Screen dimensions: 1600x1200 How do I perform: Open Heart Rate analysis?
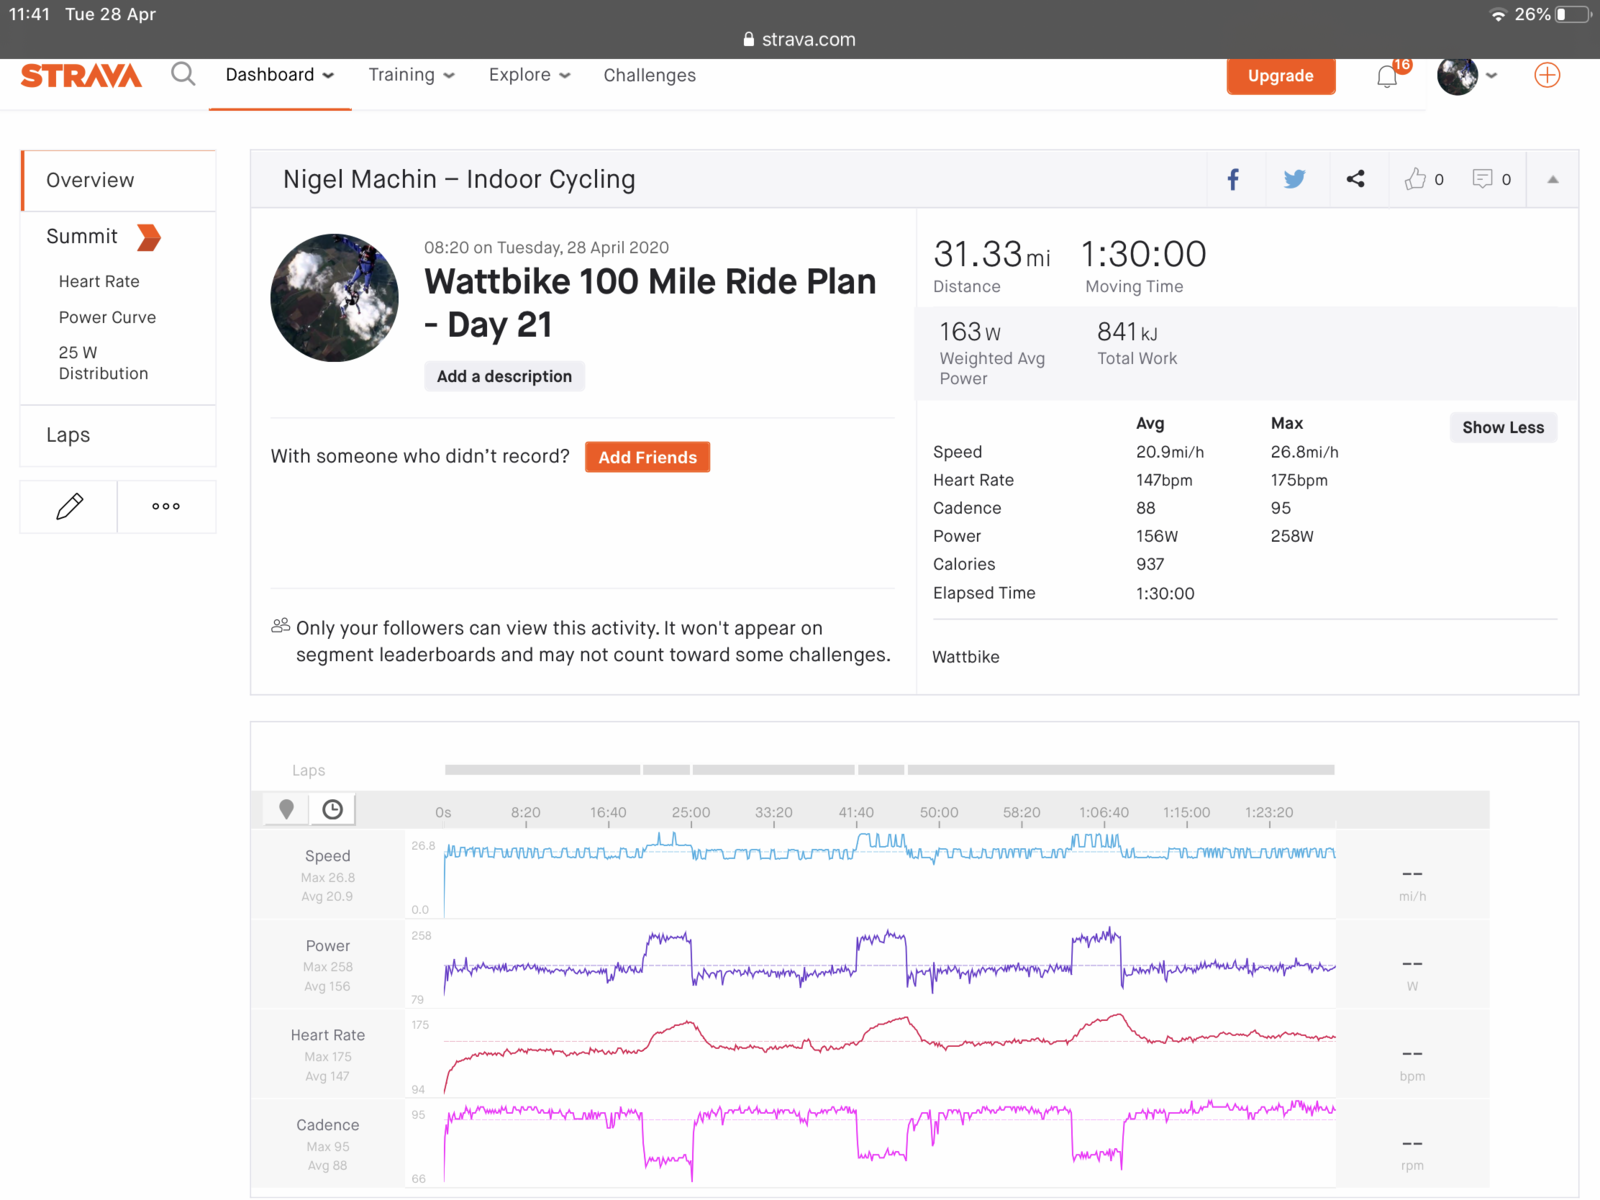pyautogui.click(x=99, y=282)
